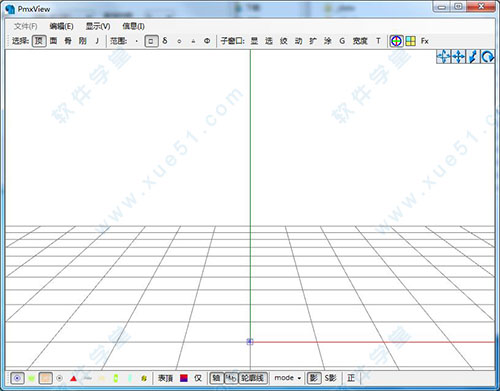Click the red-blue gradient color square

click(x=184, y=378)
